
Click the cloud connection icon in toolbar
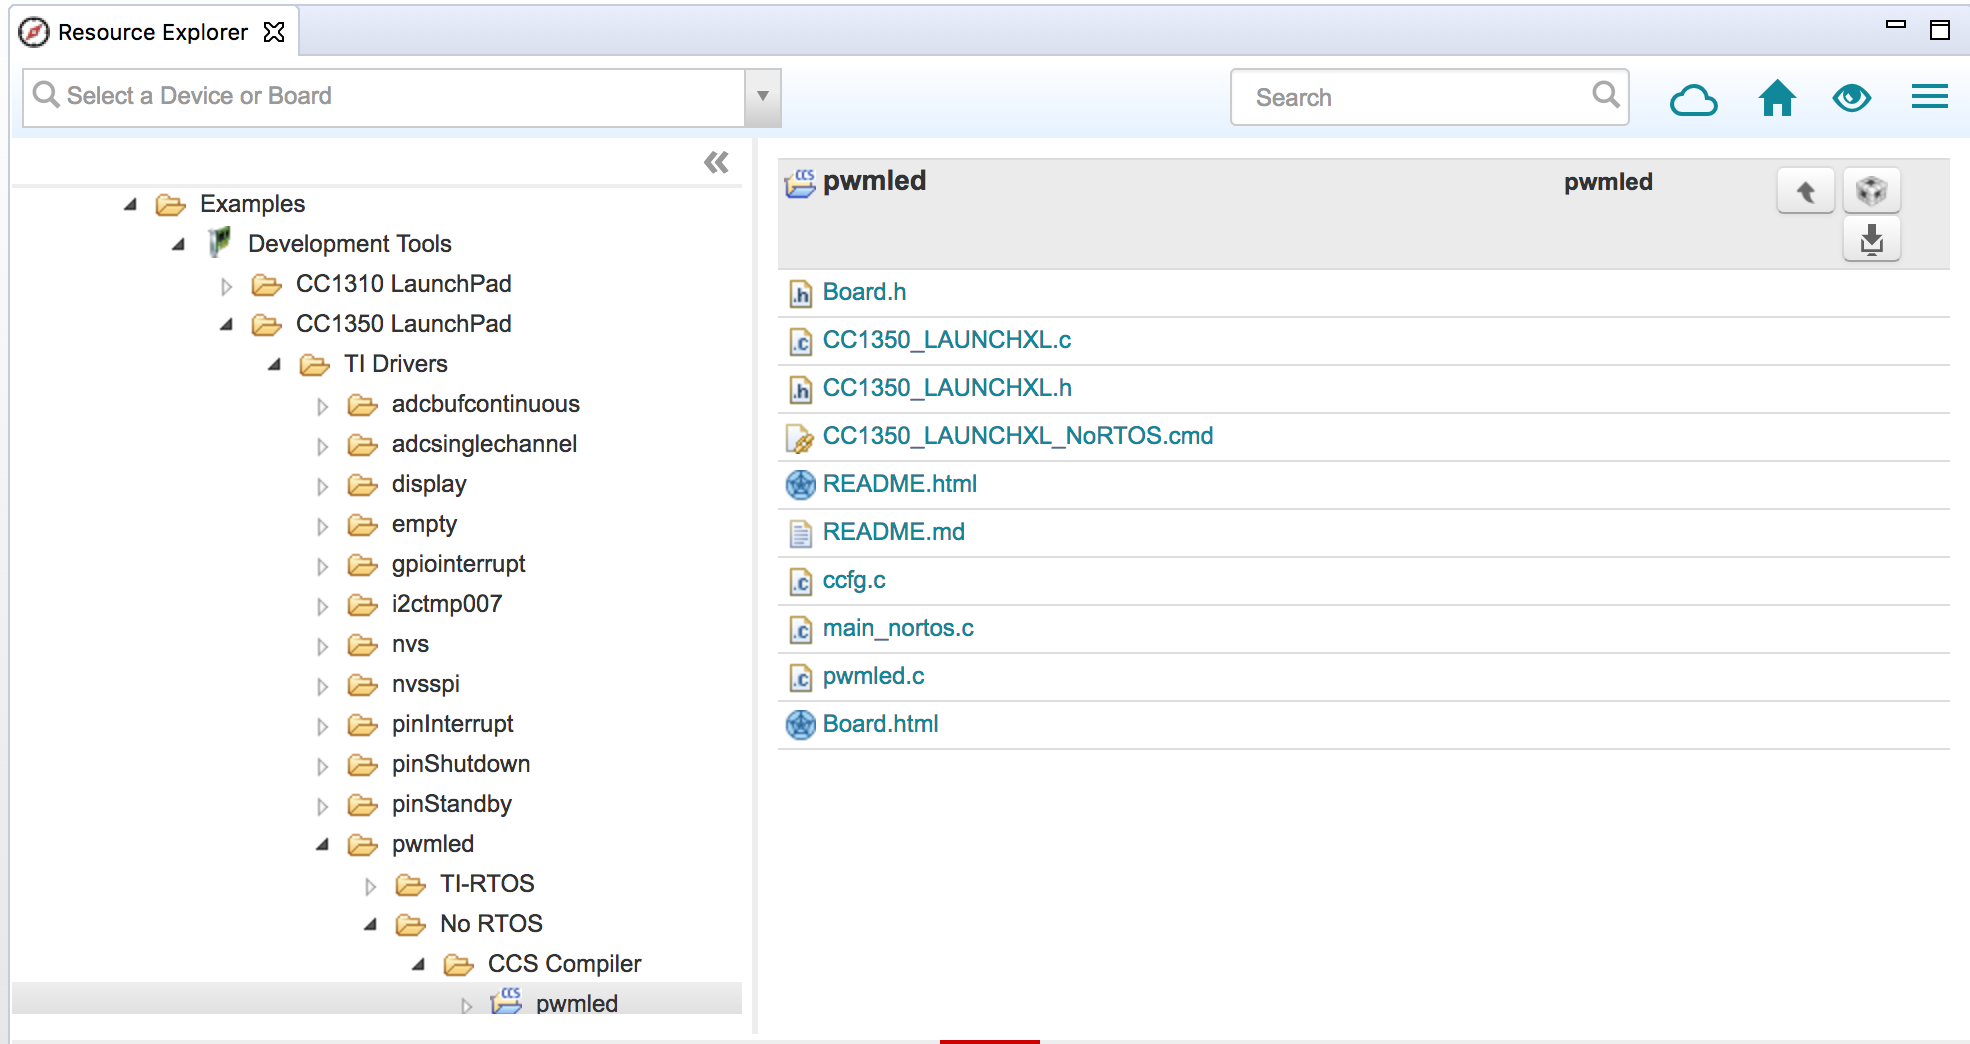point(1694,97)
